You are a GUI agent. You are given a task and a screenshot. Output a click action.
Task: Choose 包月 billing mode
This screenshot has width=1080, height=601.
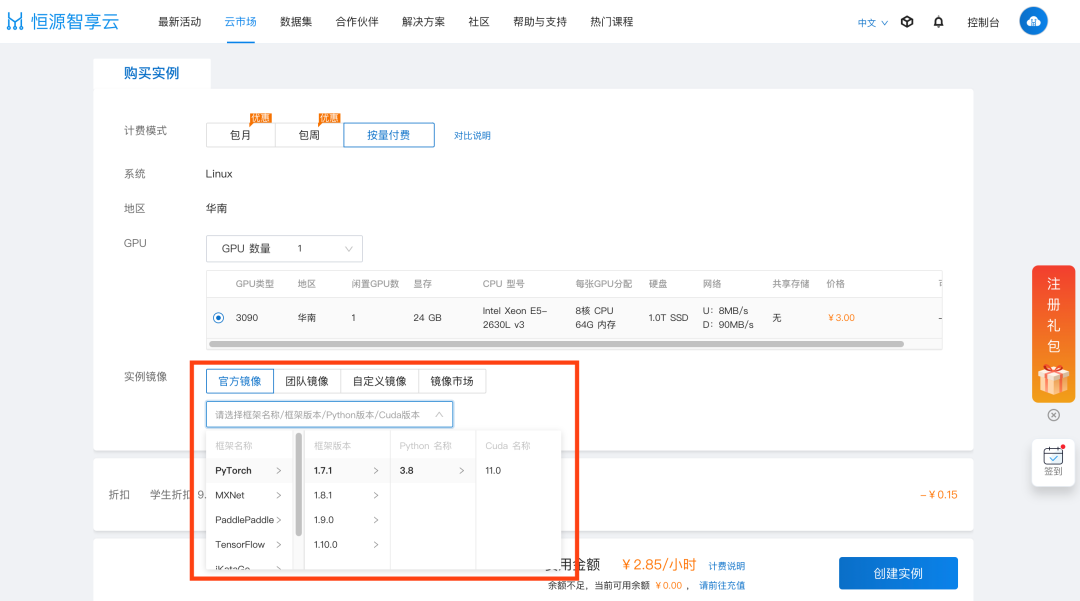240,135
